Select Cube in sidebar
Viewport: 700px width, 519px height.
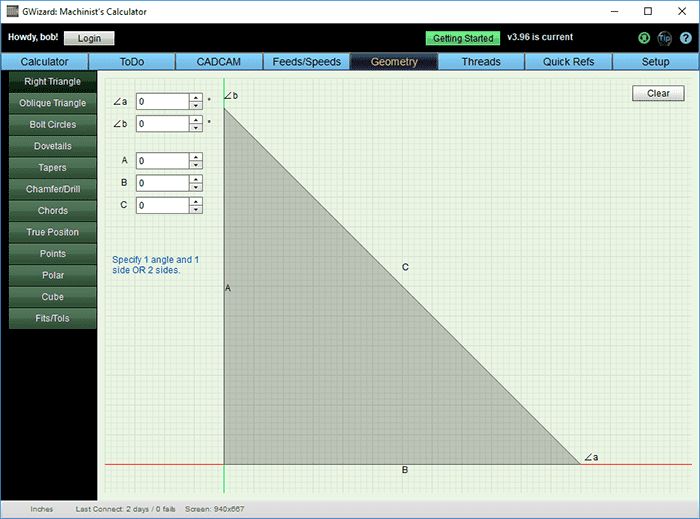53,297
